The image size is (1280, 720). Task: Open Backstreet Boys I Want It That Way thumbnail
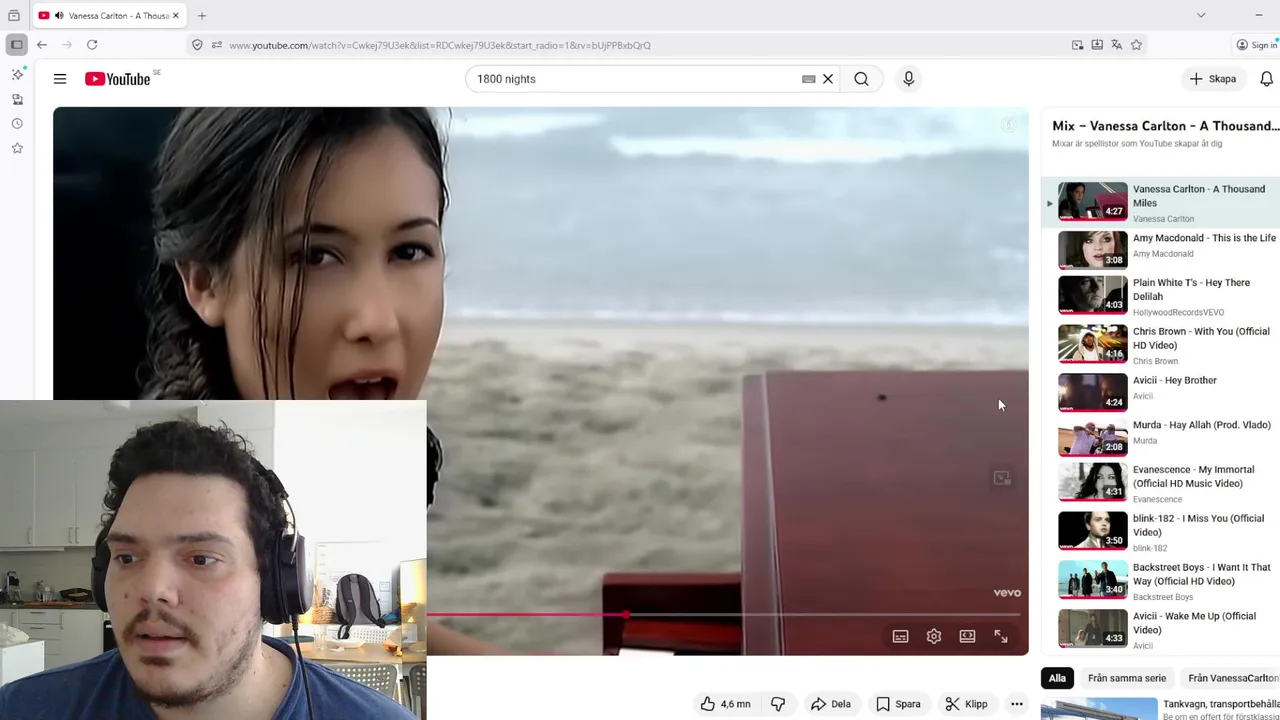coord(1093,579)
